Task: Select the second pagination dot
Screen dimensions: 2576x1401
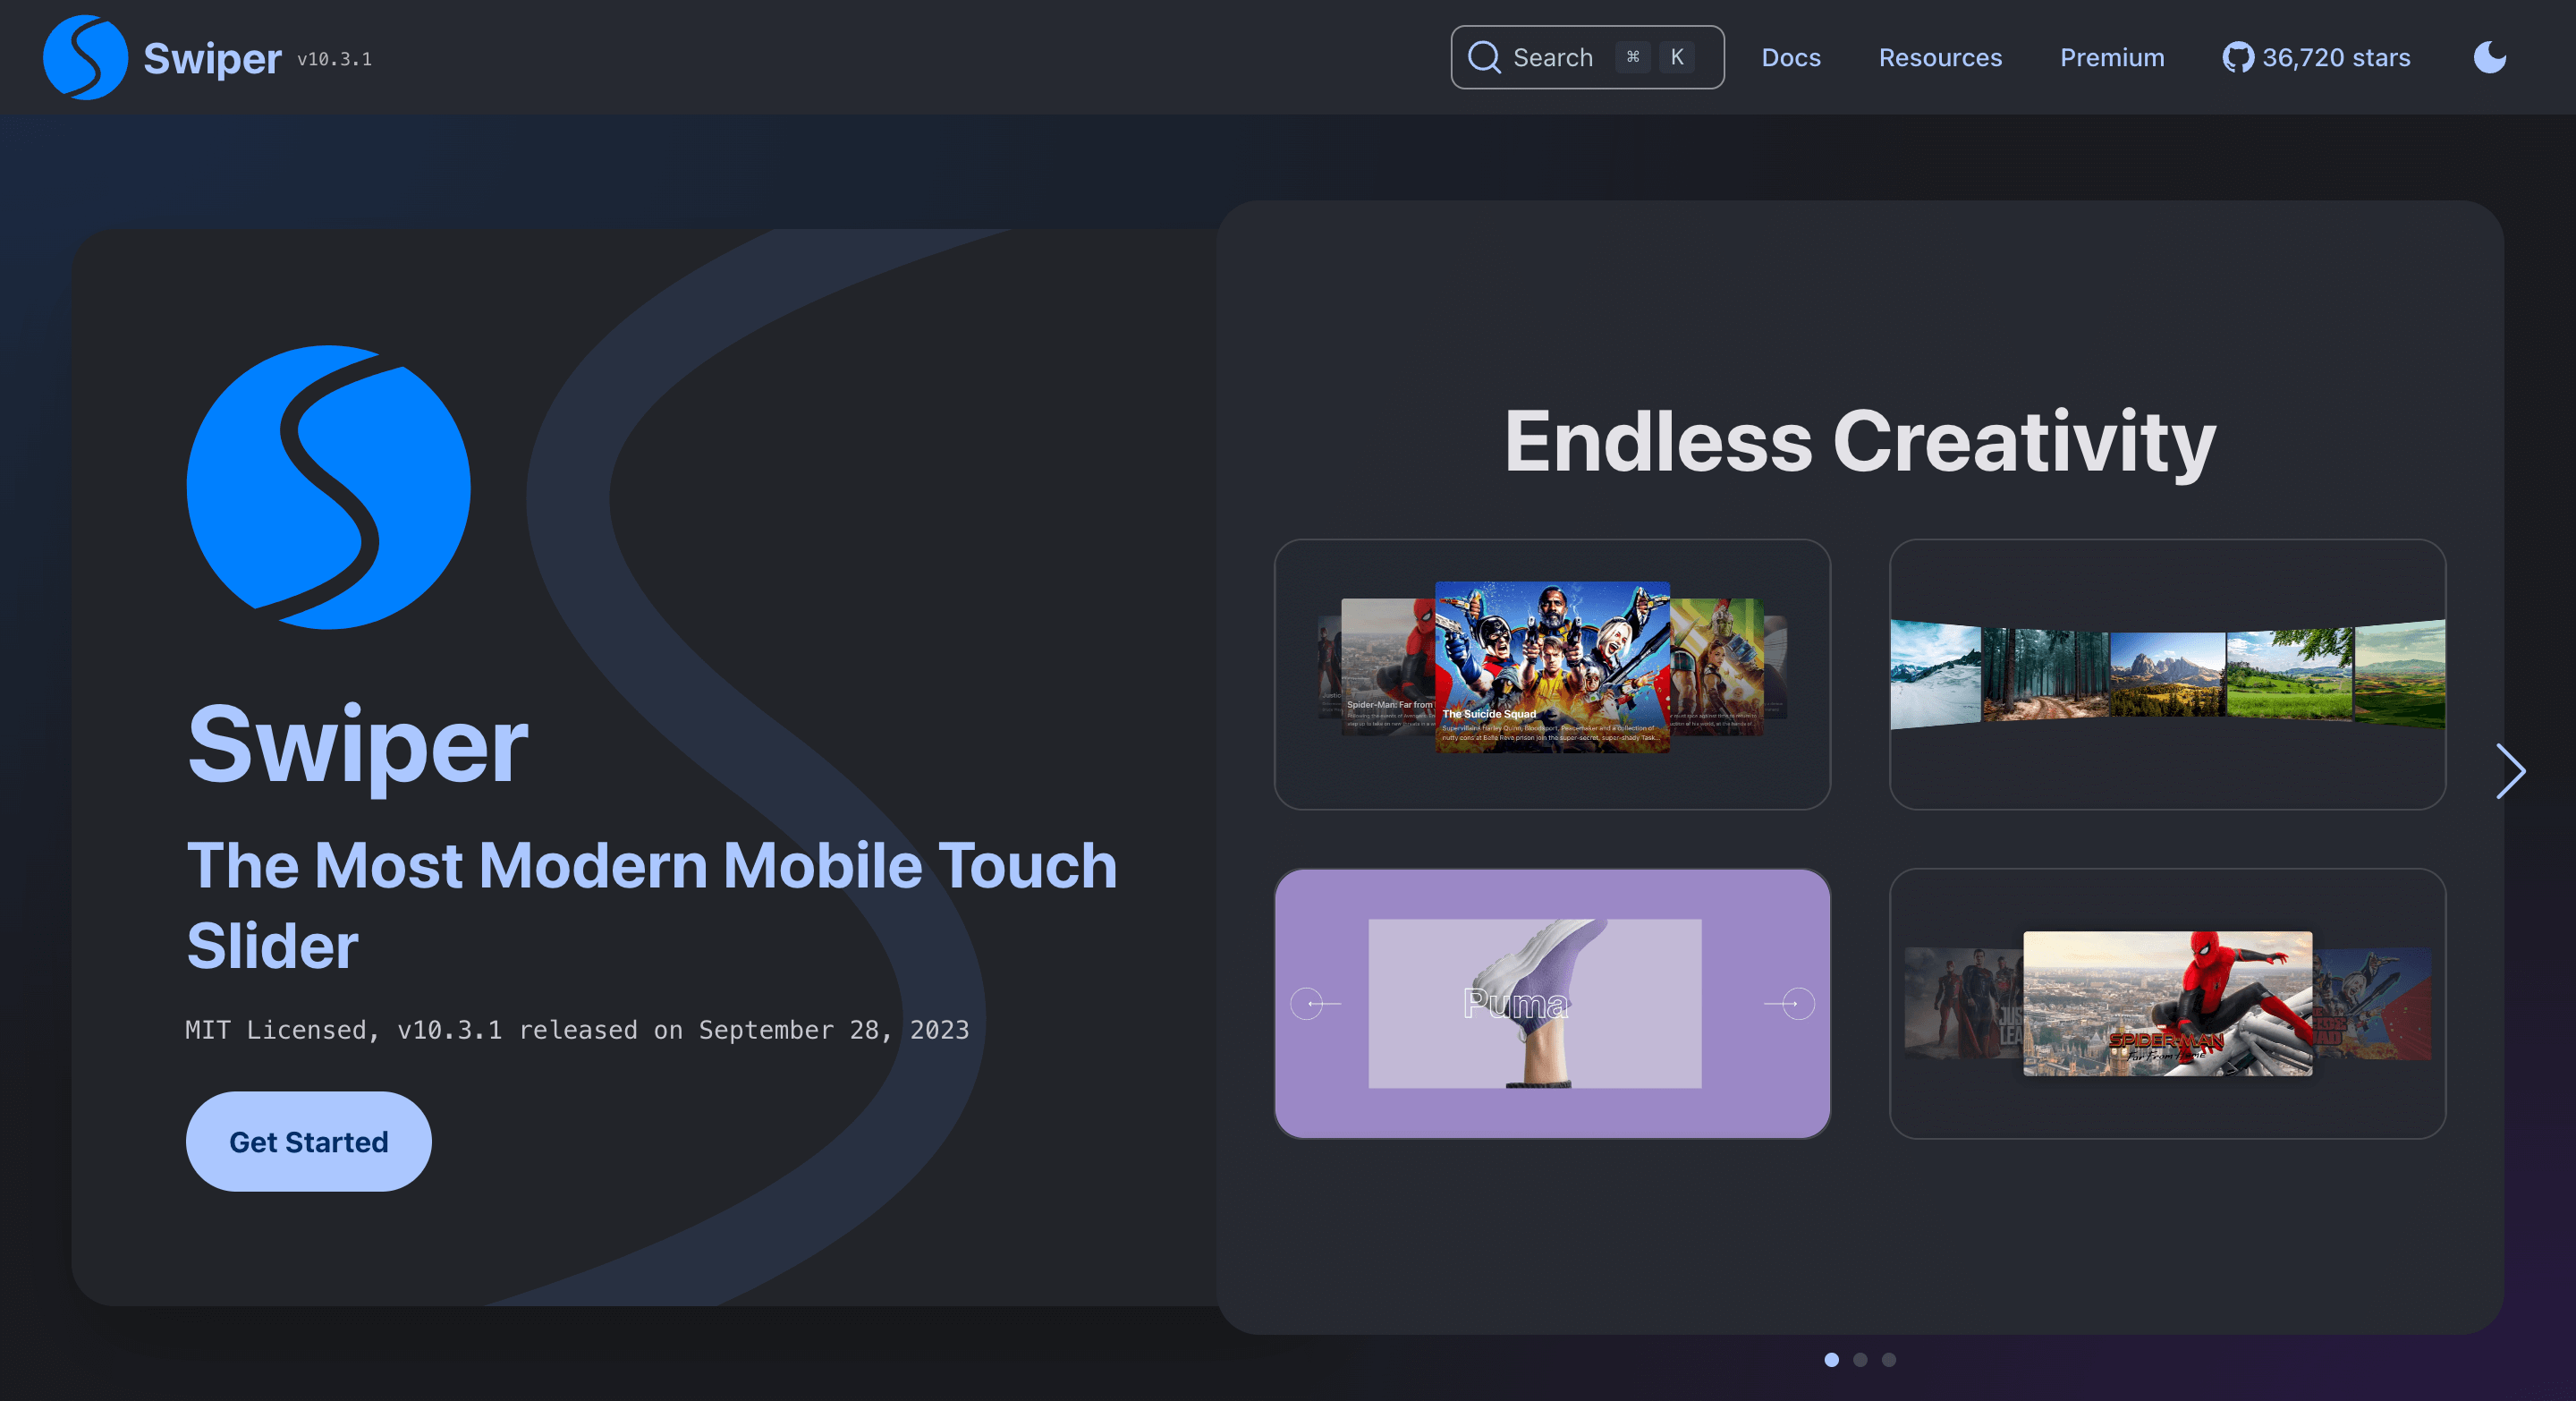Action: [x=1860, y=1359]
